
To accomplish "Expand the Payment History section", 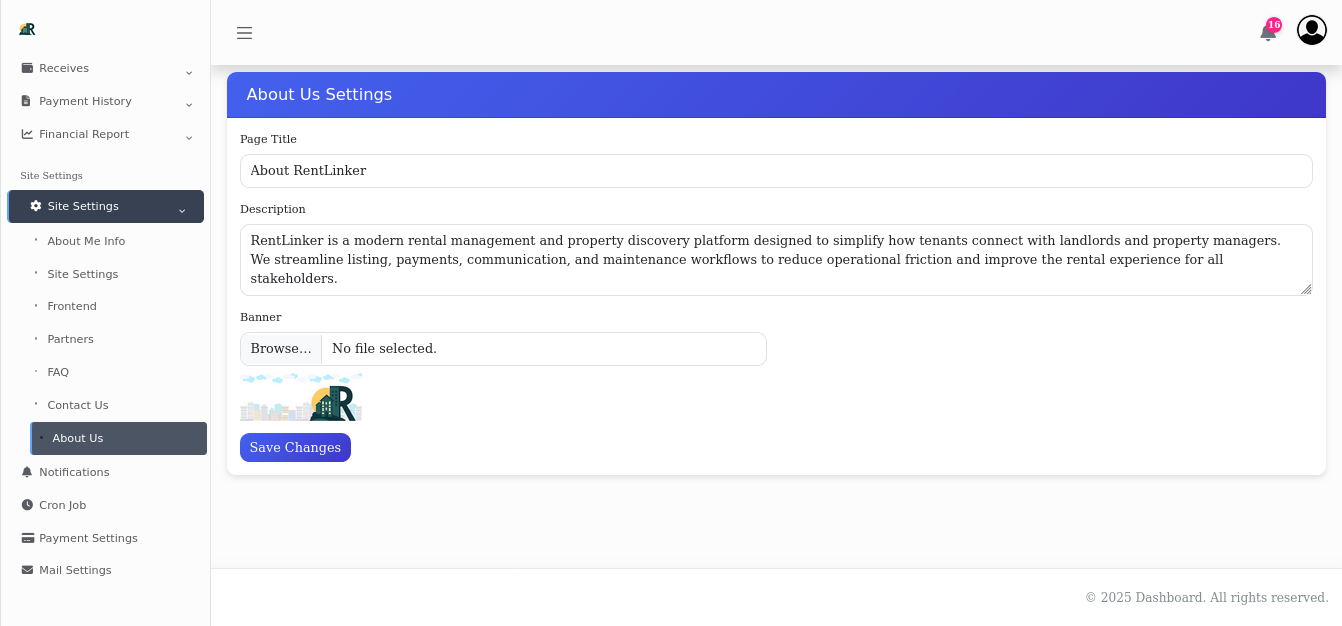I will (x=189, y=105).
